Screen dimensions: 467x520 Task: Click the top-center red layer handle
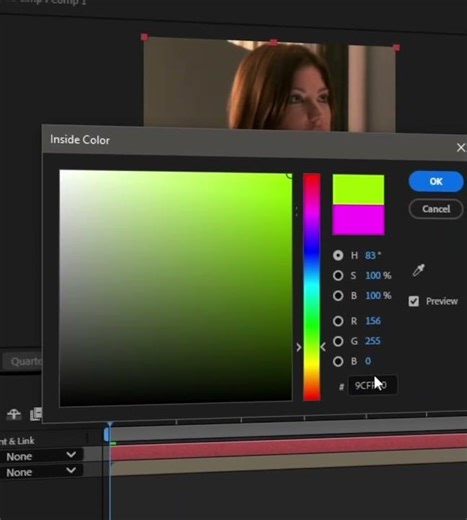(x=274, y=42)
